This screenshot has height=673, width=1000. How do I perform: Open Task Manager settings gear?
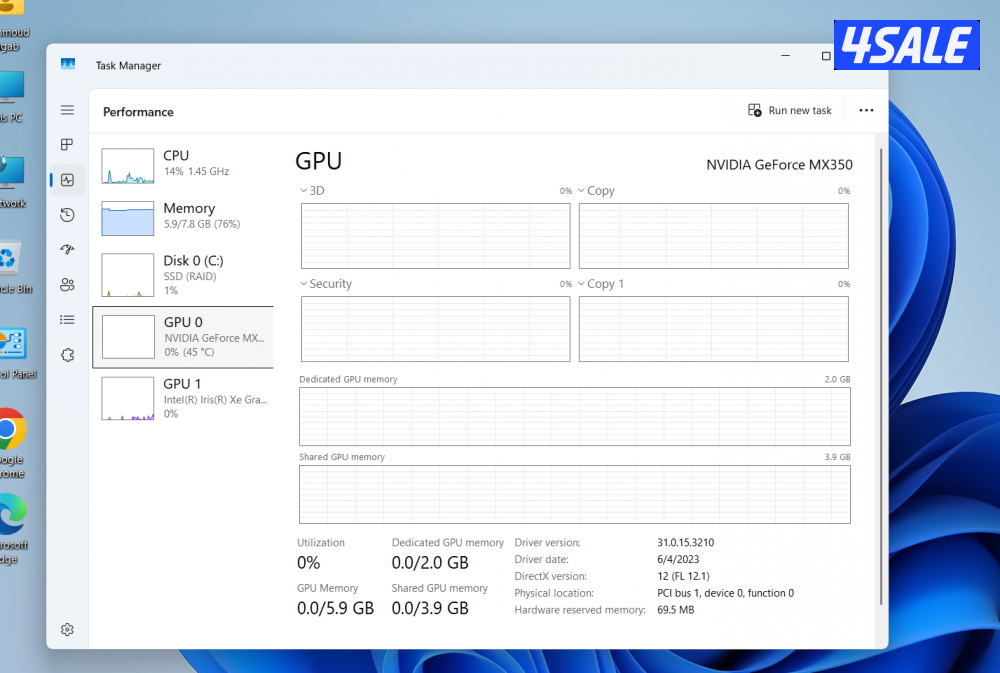coord(67,629)
